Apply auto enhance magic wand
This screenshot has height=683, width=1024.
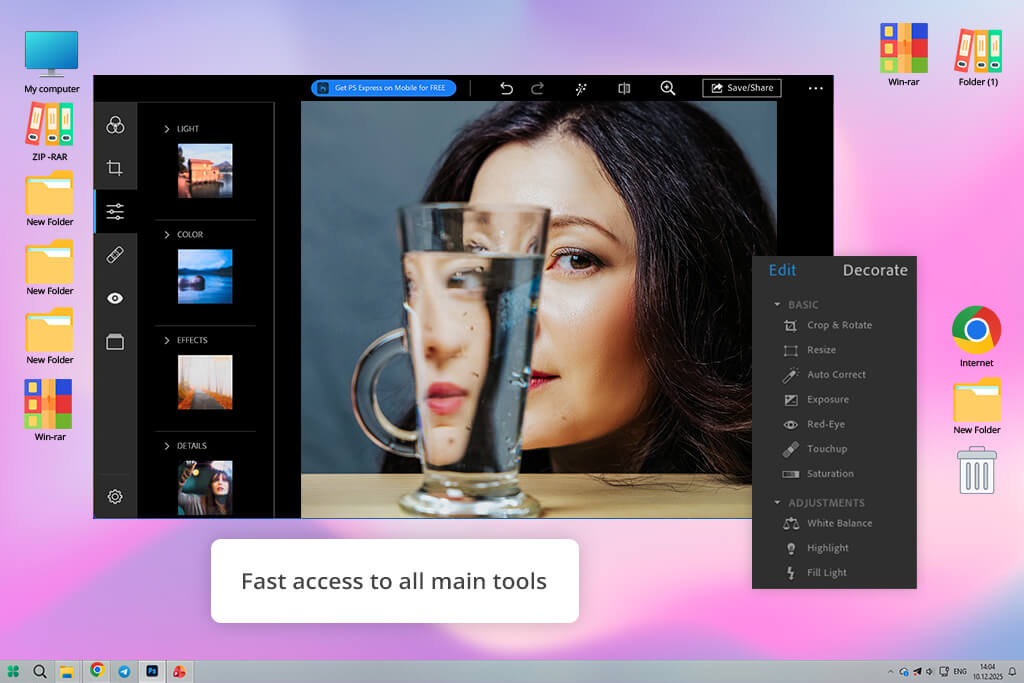[581, 88]
